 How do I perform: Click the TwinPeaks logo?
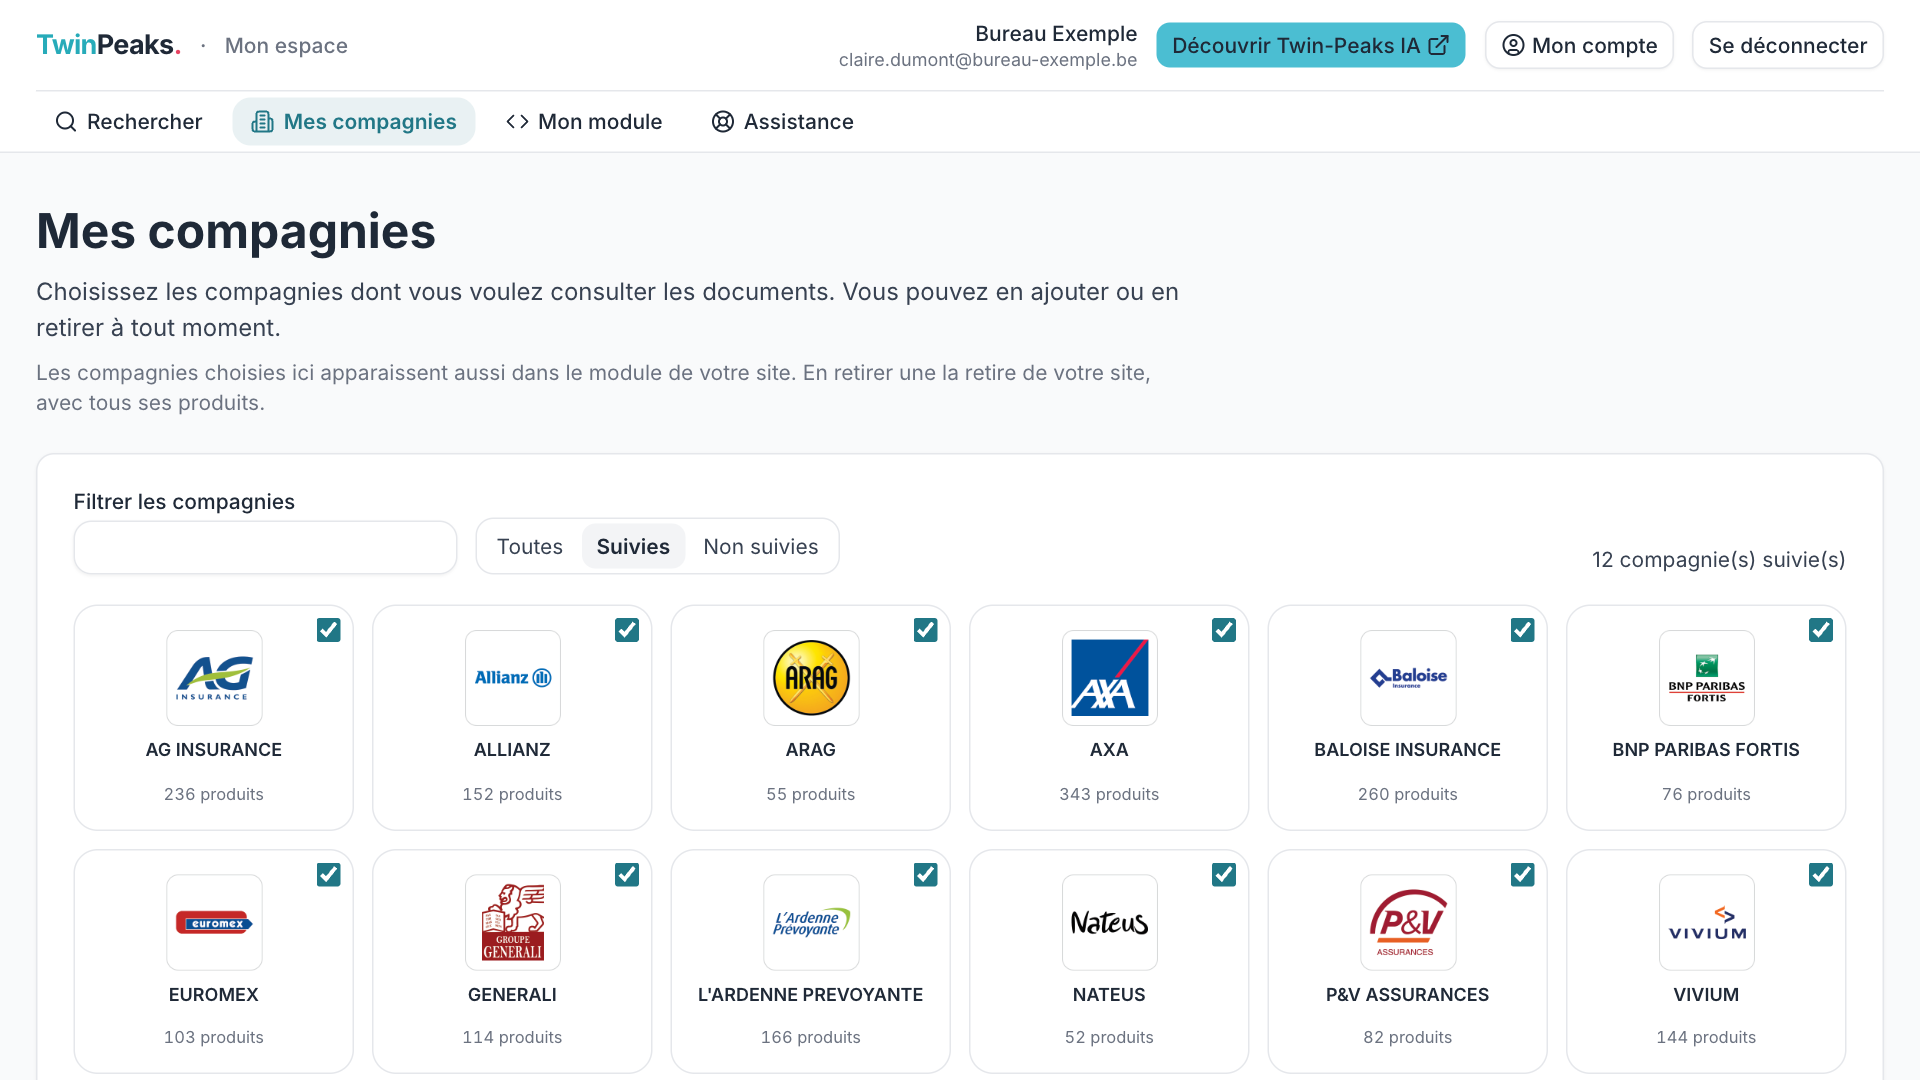[x=108, y=45]
